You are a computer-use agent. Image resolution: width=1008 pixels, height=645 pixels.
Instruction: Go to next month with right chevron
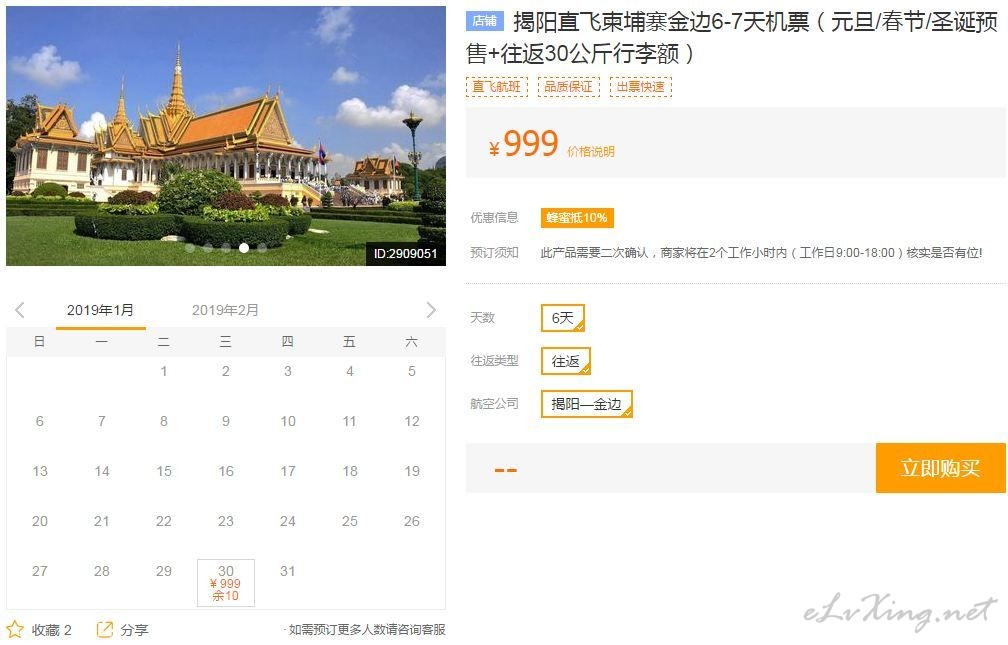(431, 310)
